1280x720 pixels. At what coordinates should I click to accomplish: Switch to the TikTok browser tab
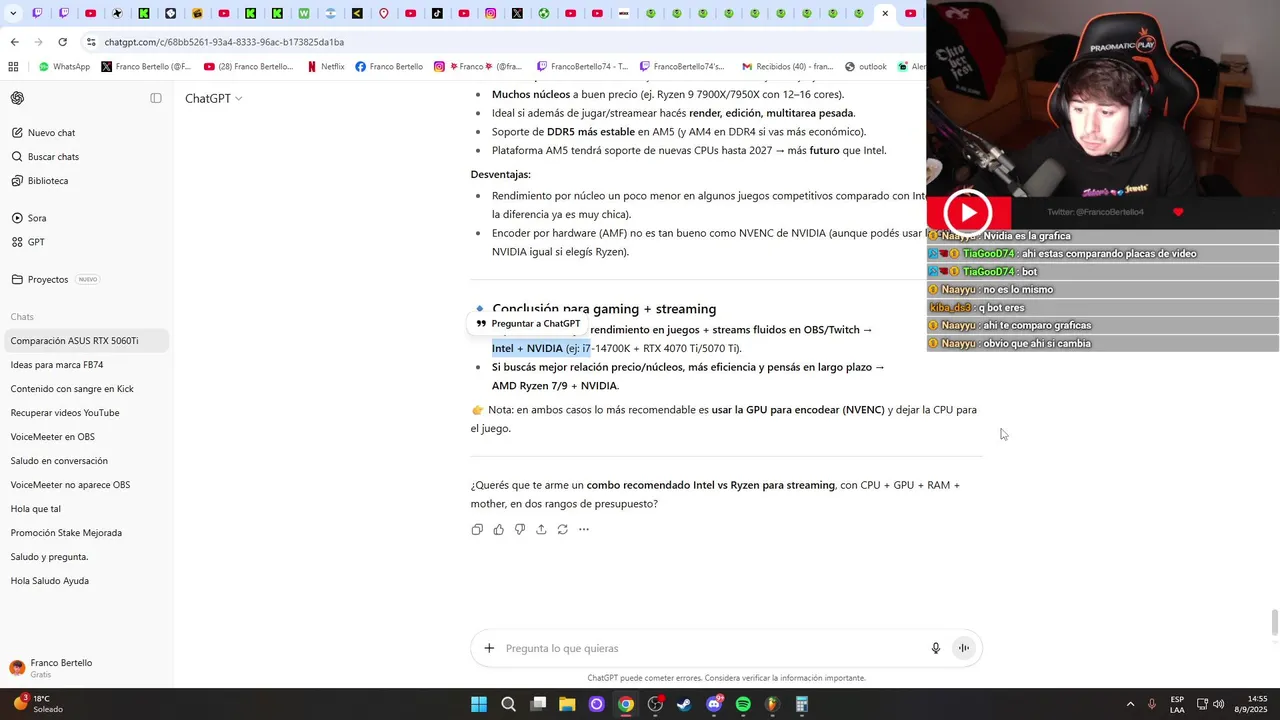[x=437, y=13]
